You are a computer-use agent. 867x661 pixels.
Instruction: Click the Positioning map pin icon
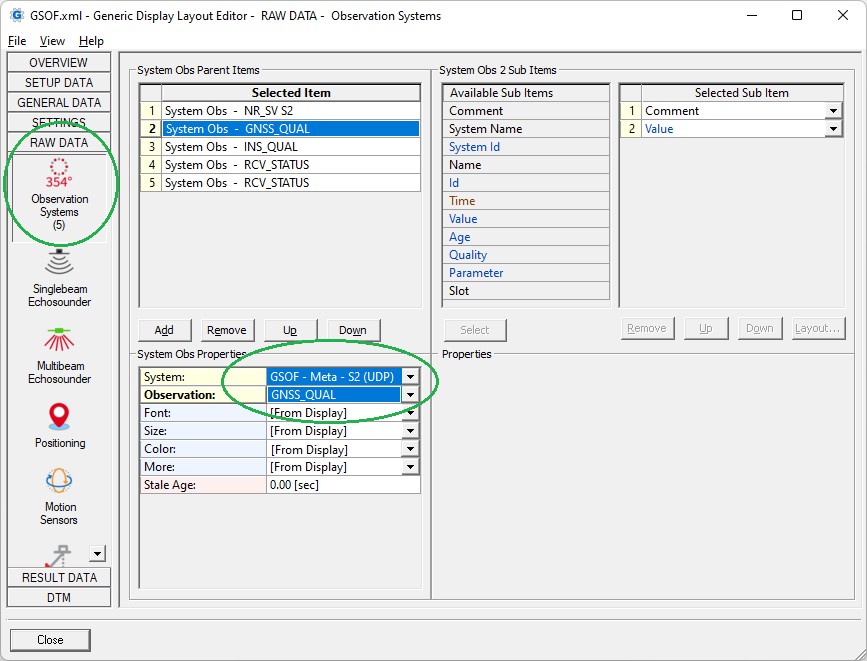click(59, 416)
